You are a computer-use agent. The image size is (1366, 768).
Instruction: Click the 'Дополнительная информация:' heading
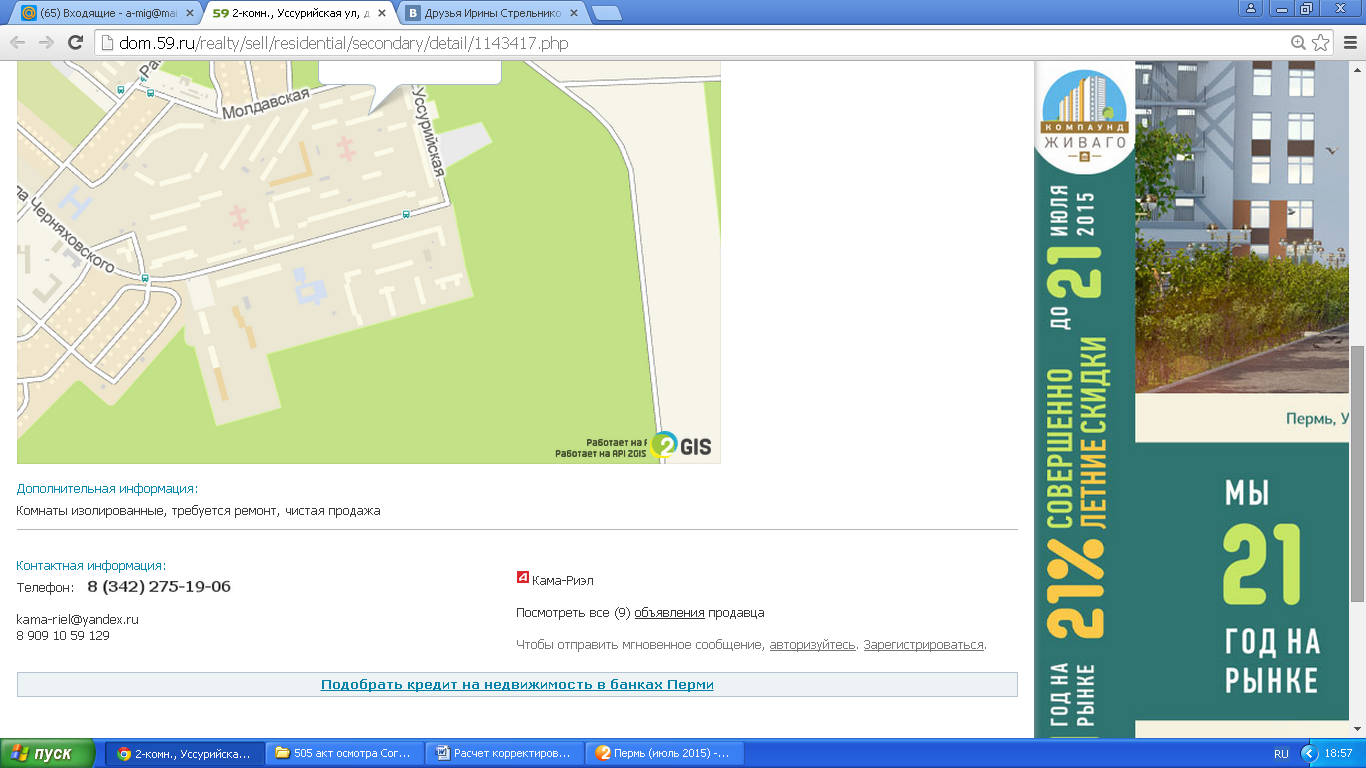(107, 489)
